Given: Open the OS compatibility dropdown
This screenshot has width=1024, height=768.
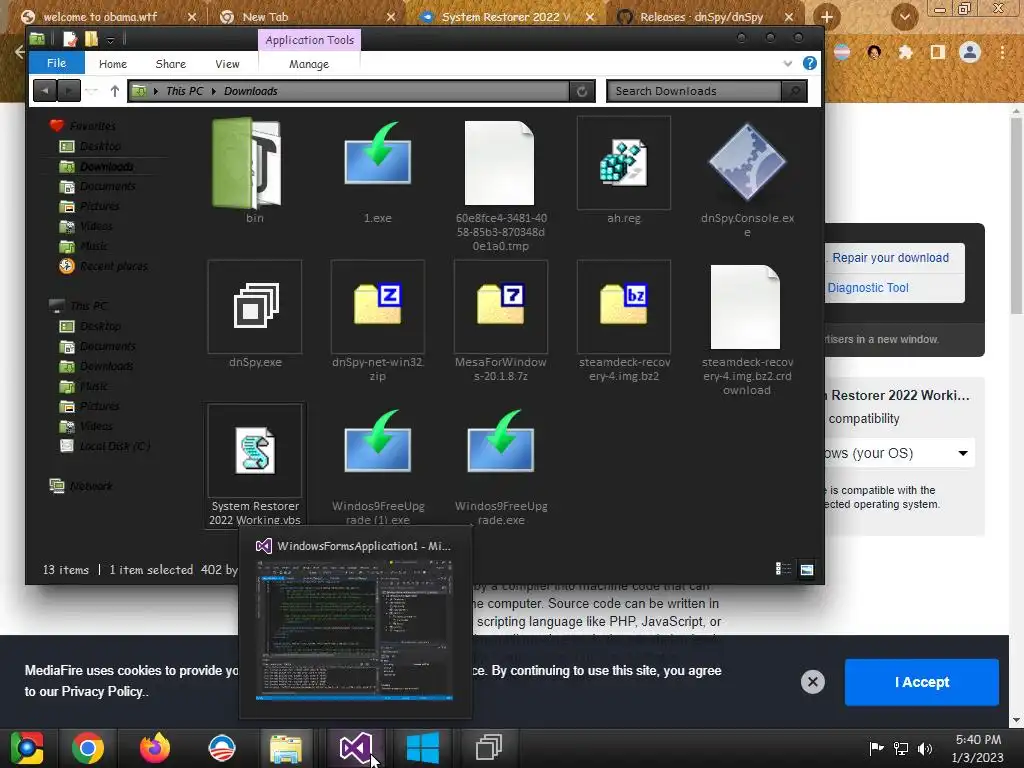Looking at the screenshot, I should pyautogui.click(x=899, y=453).
